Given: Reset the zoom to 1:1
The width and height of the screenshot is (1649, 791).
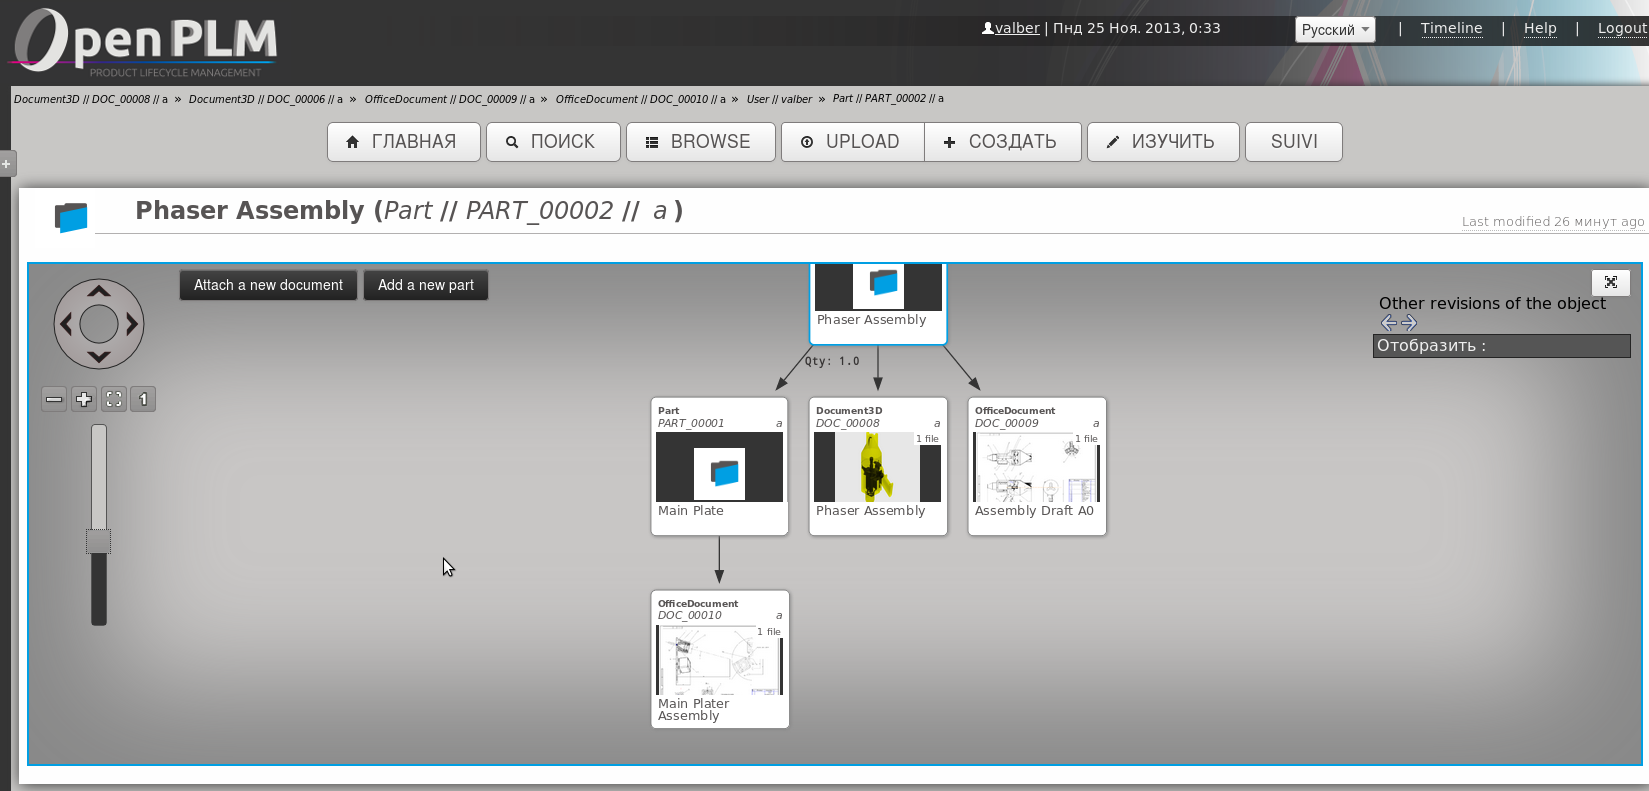Looking at the screenshot, I should 143,399.
